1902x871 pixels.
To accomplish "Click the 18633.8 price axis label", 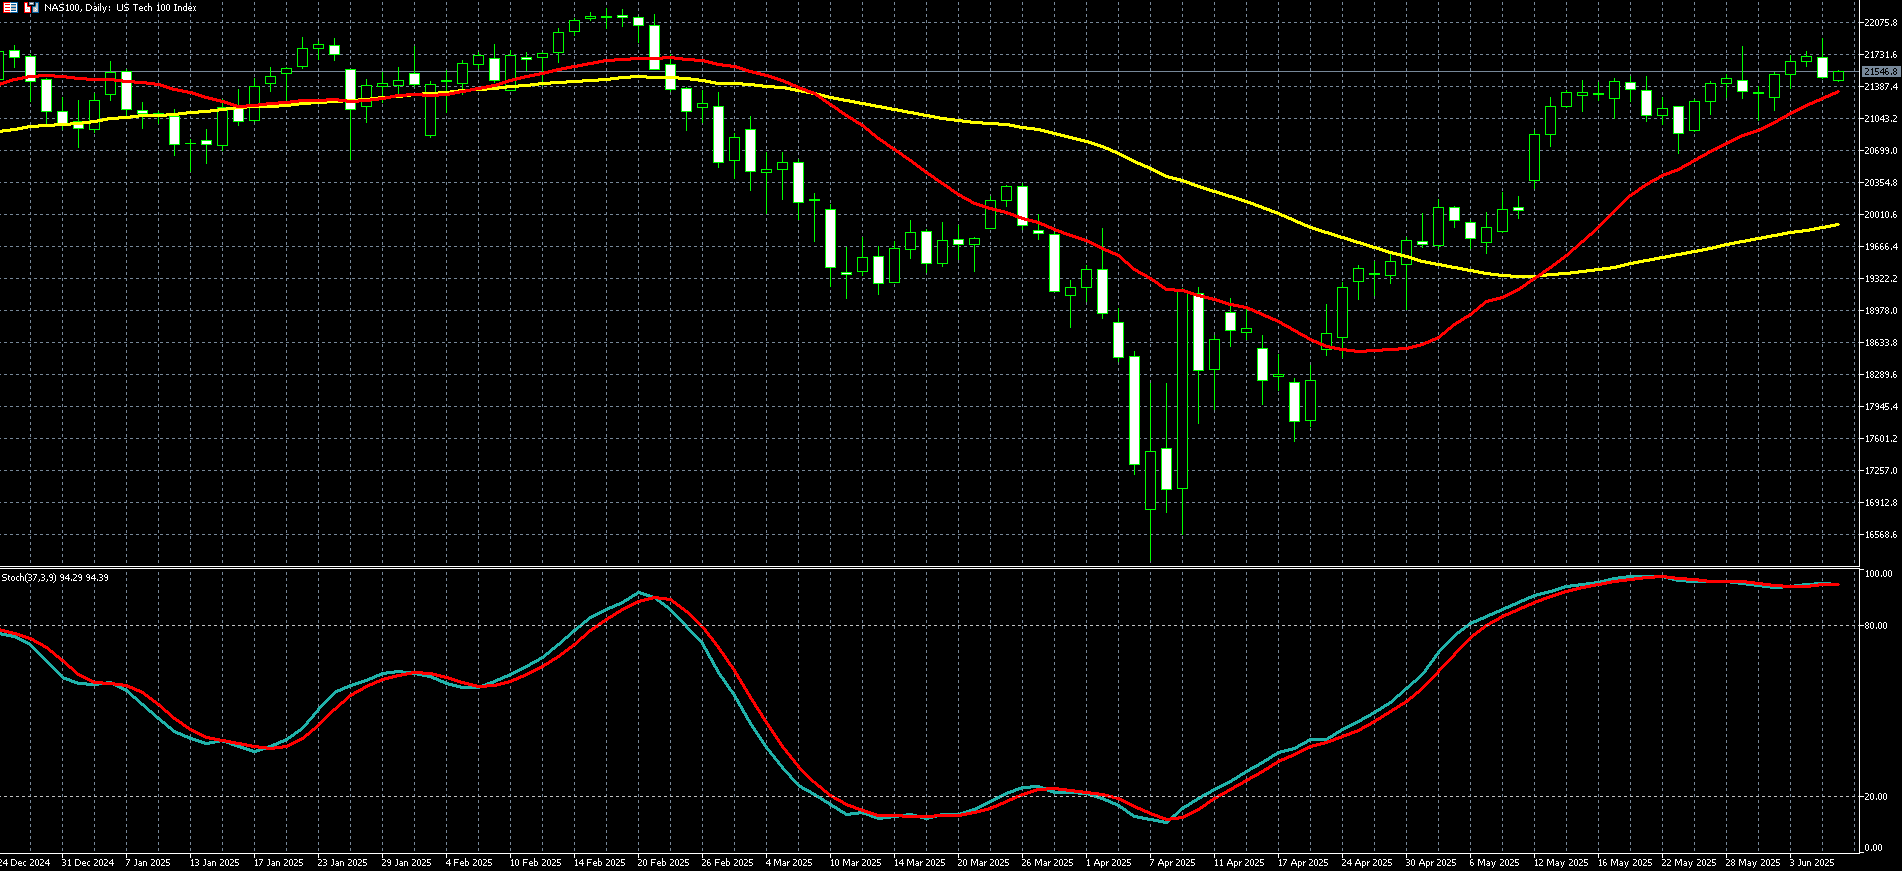I will 1880,343.
